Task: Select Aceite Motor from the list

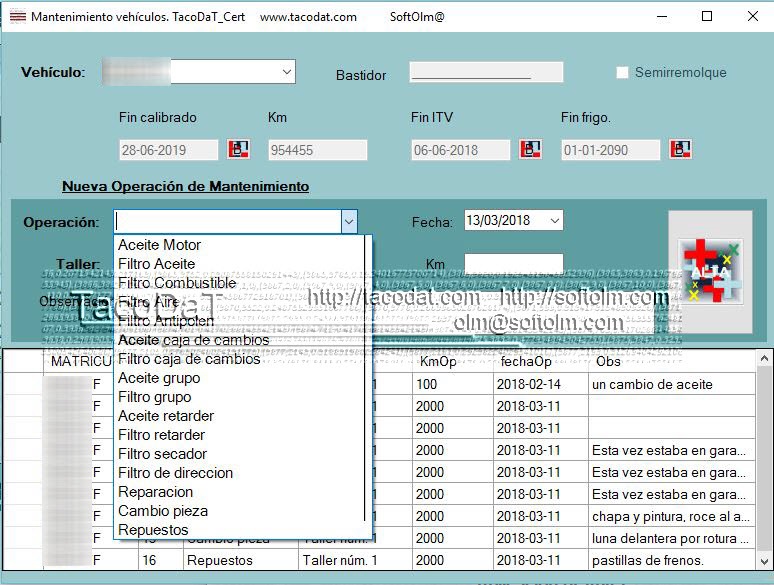Action: point(160,245)
